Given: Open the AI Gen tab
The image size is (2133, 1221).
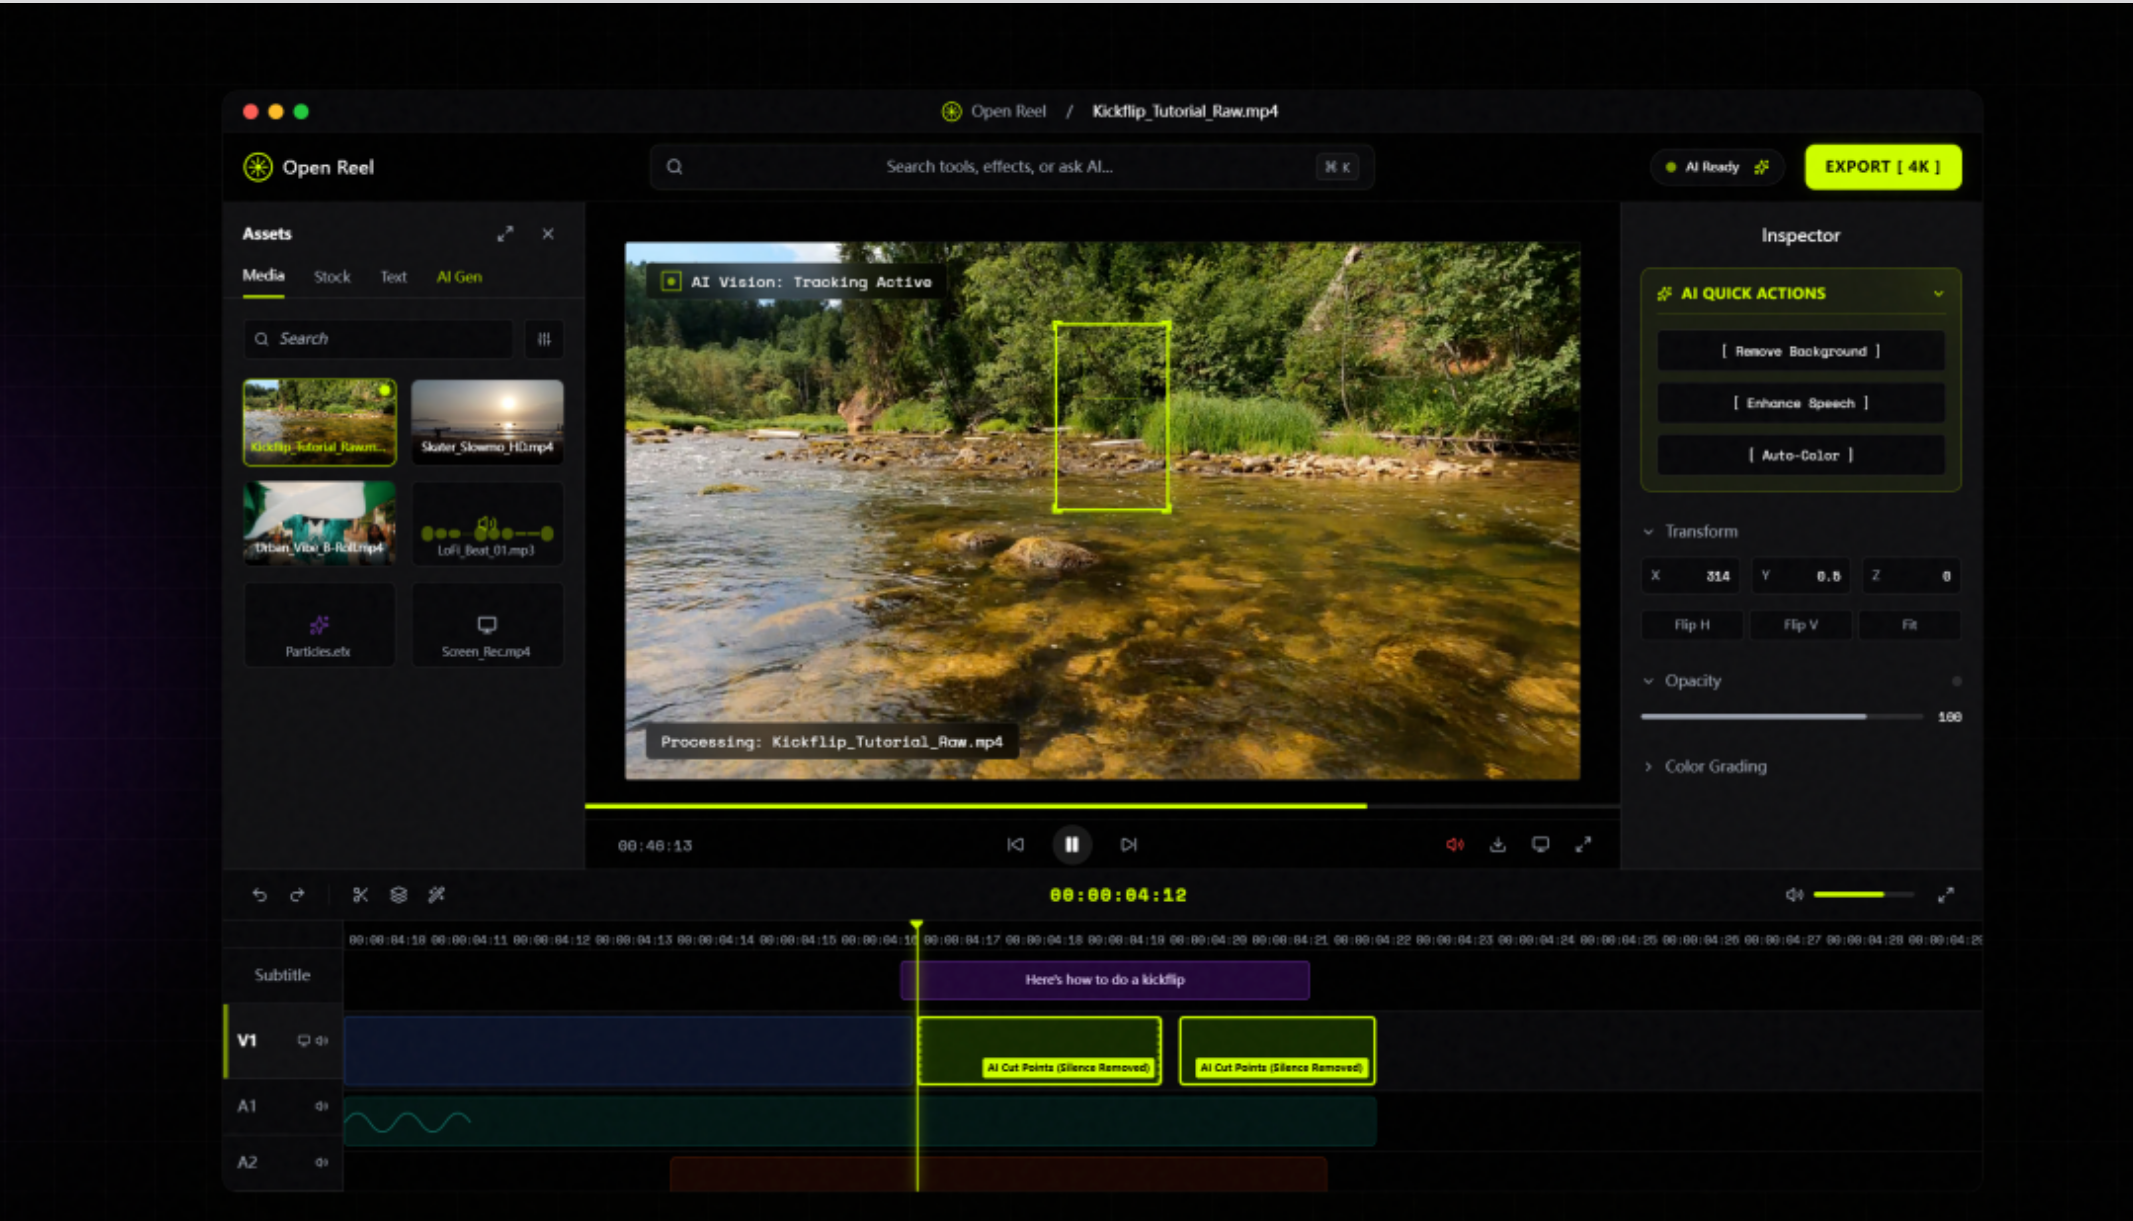Looking at the screenshot, I should [x=459, y=277].
